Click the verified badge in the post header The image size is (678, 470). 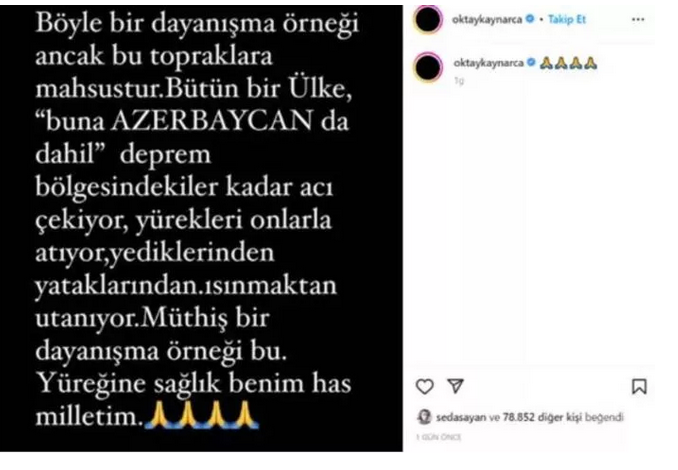click(x=530, y=19)
